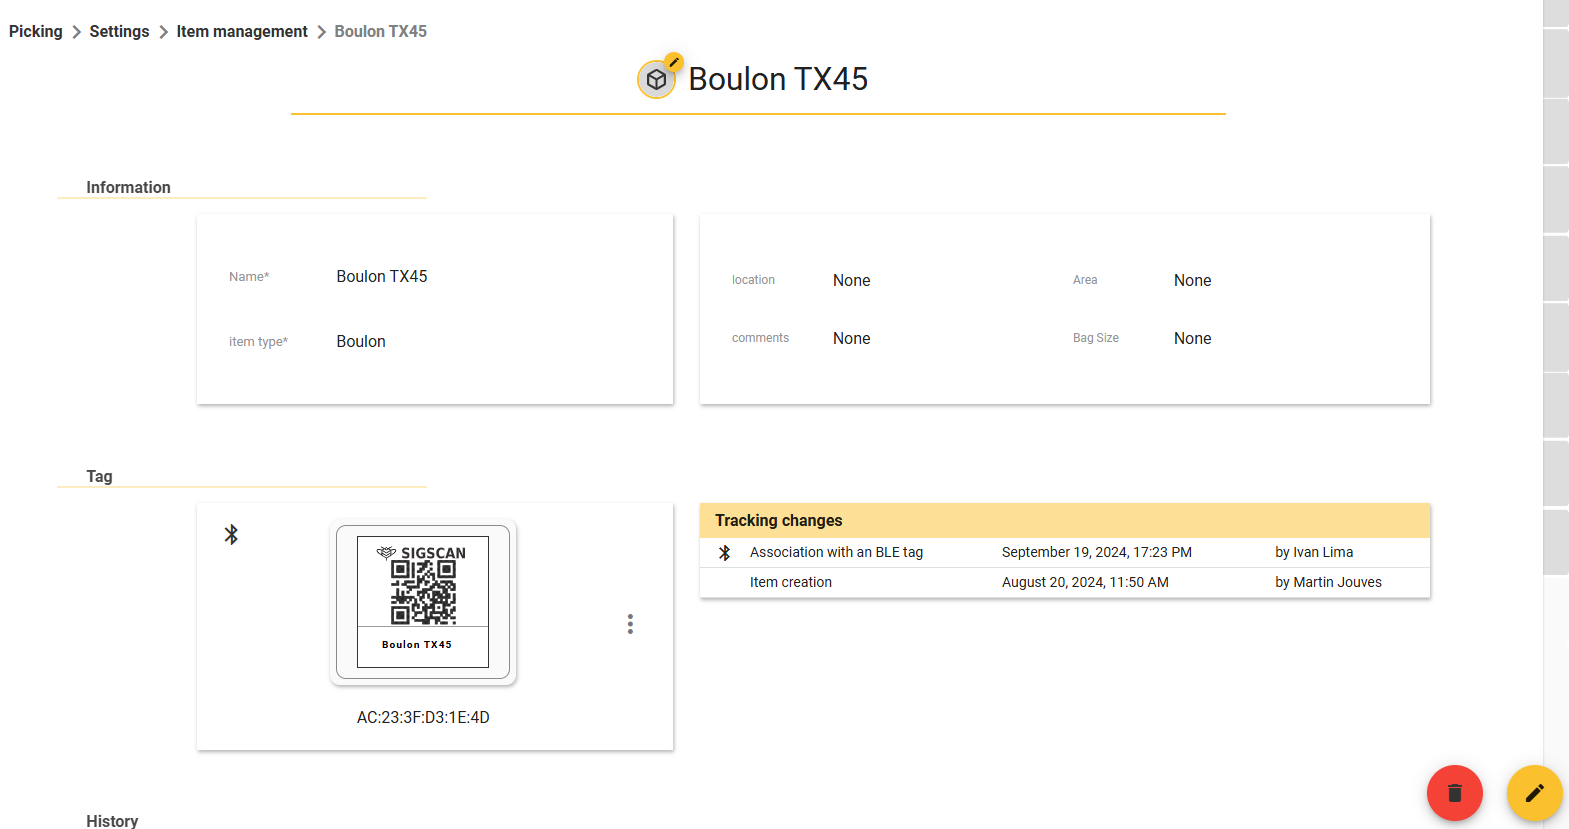Click the SIGSCAN QR code tag image
Viewport: 1569px width, 829px height.
pos(423,602)
